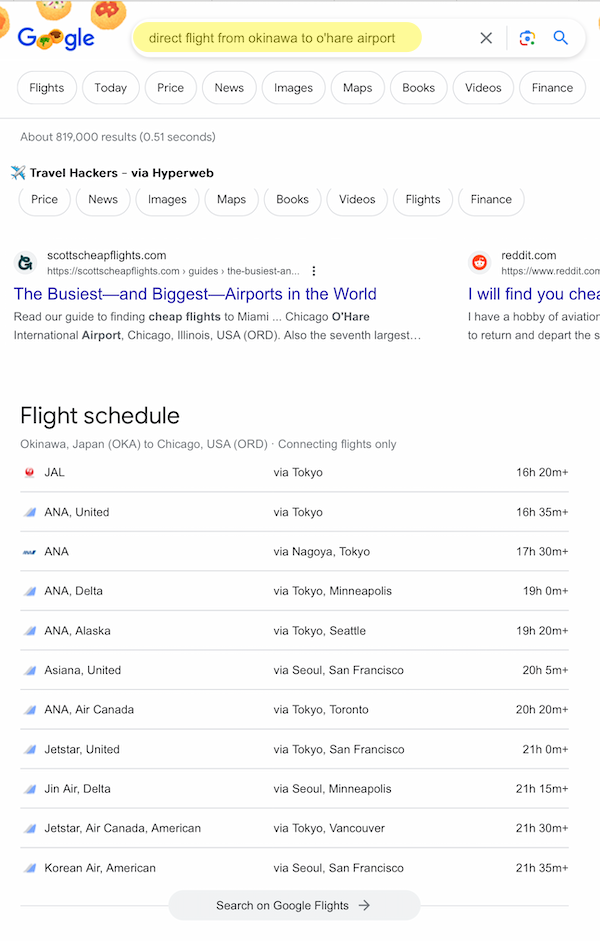Select the top Images filter chip
Viewport: 600px width, 941px height.
[293, 88]
